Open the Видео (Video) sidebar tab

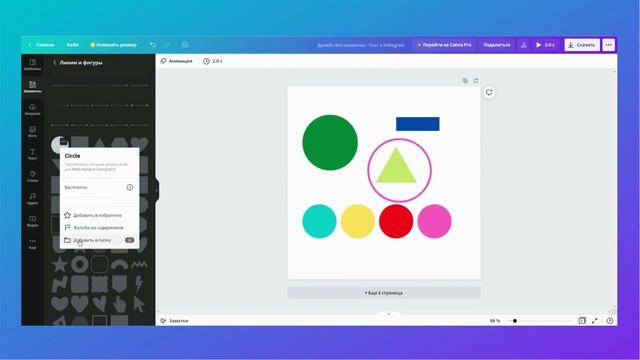pos(32,221)
